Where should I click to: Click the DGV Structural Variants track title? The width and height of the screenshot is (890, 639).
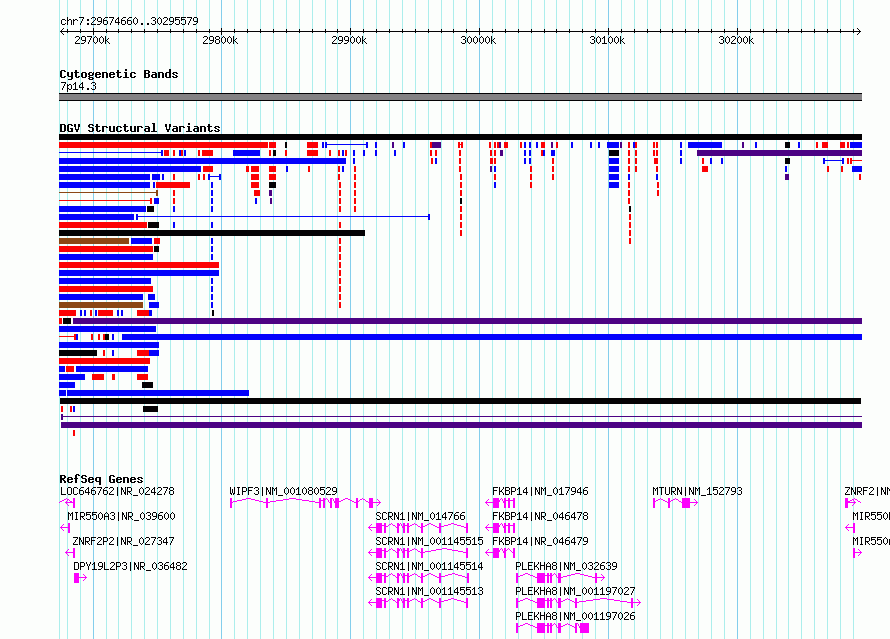pyautogui.click(x=140, y=128)
